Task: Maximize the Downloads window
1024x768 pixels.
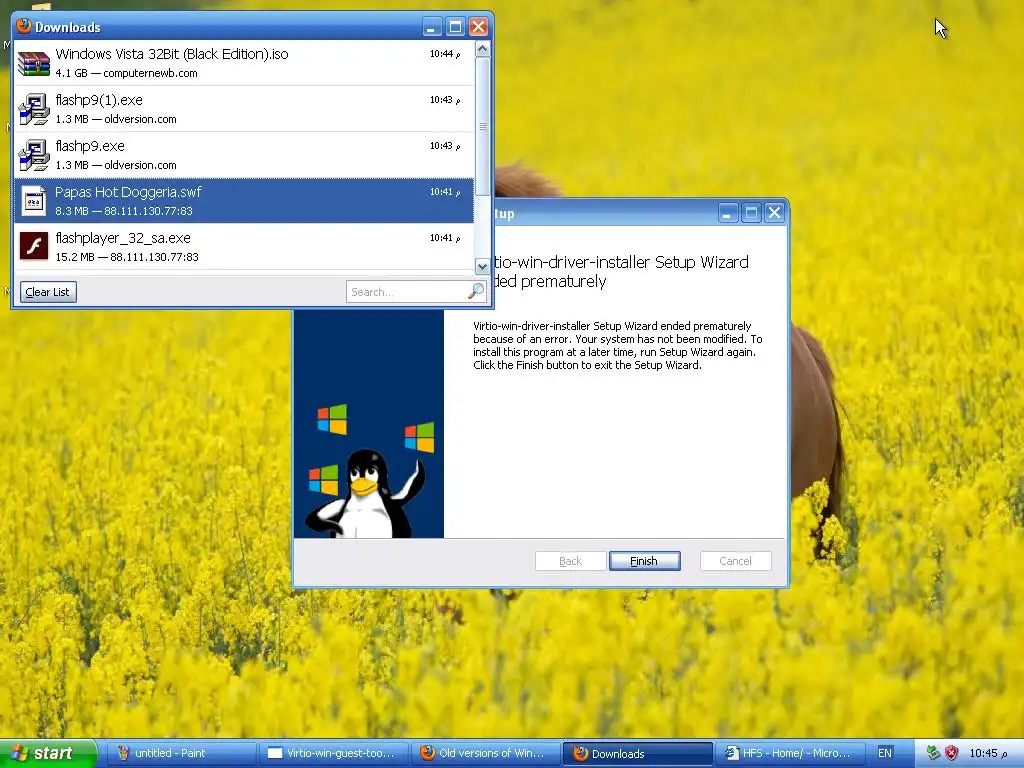Action: (x=455, y=27)
